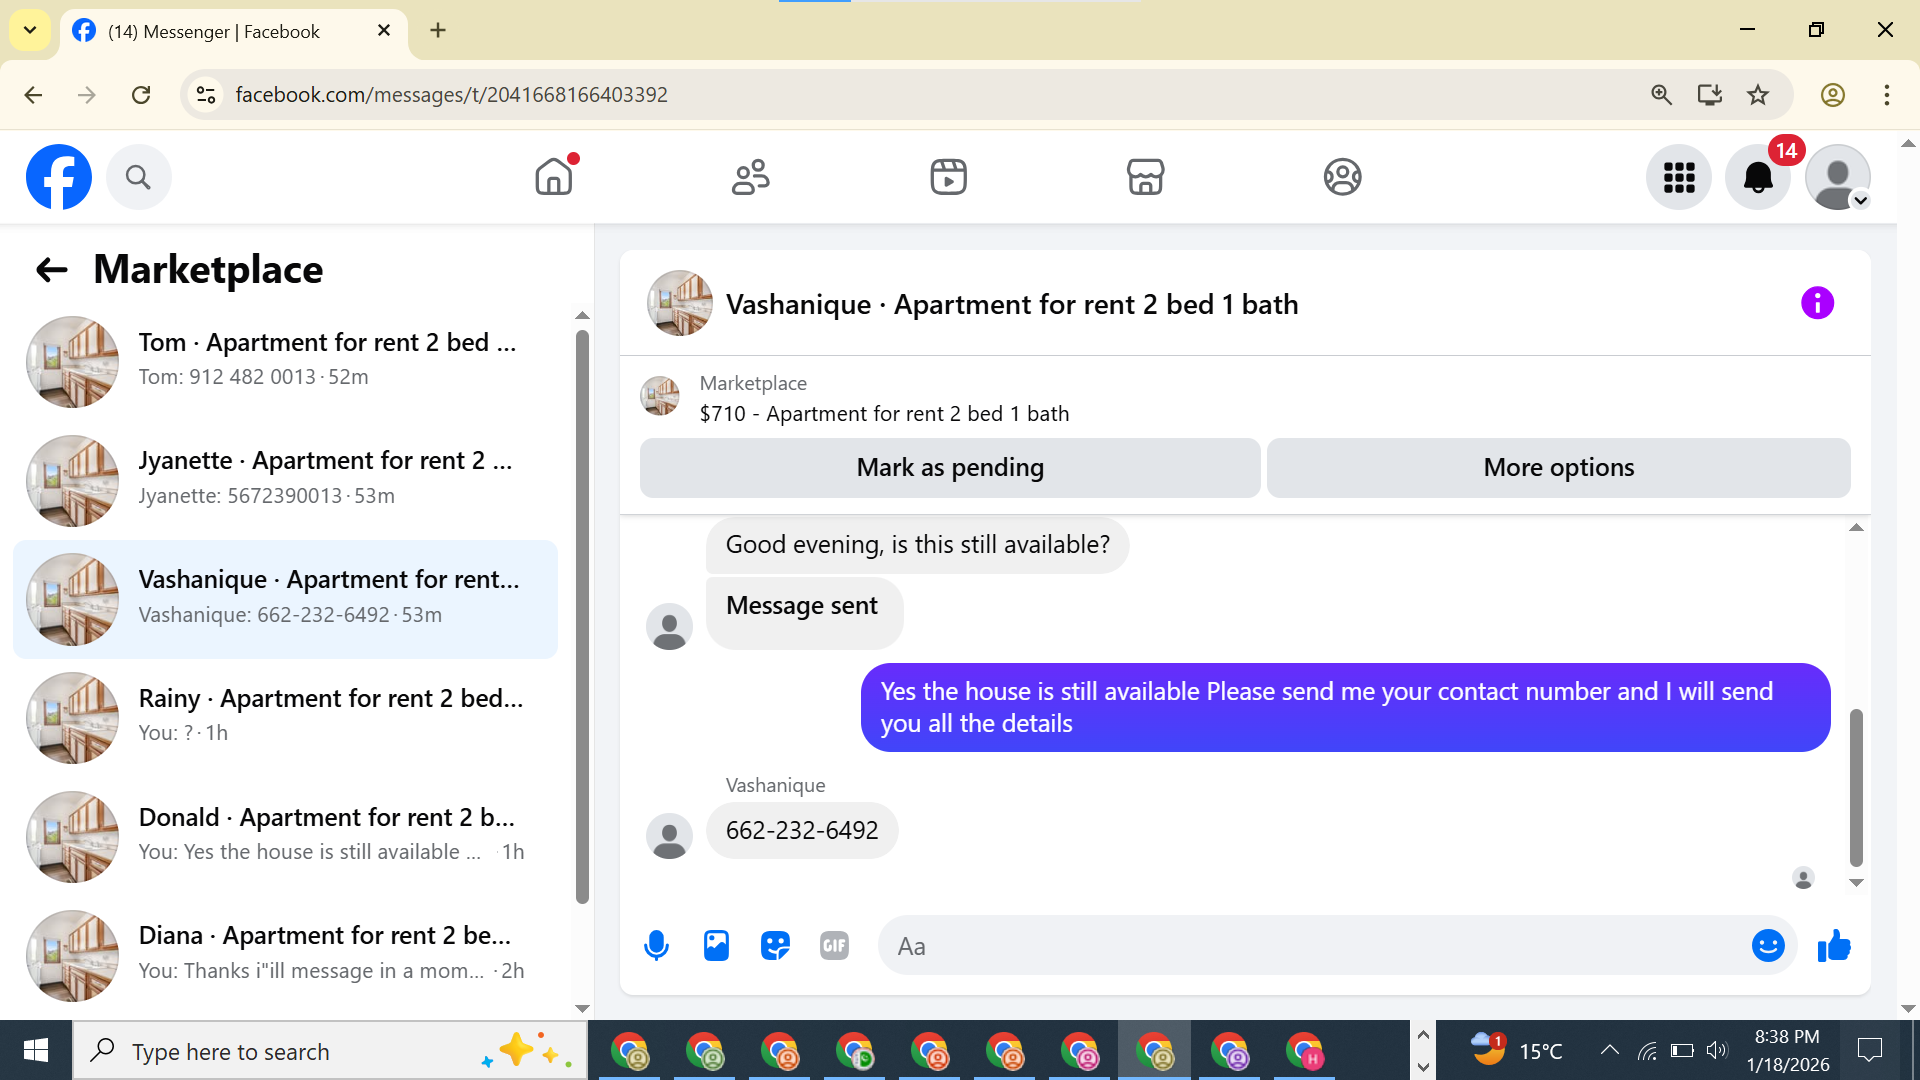Show hidden system tray icons

tap(1609, 1050)
